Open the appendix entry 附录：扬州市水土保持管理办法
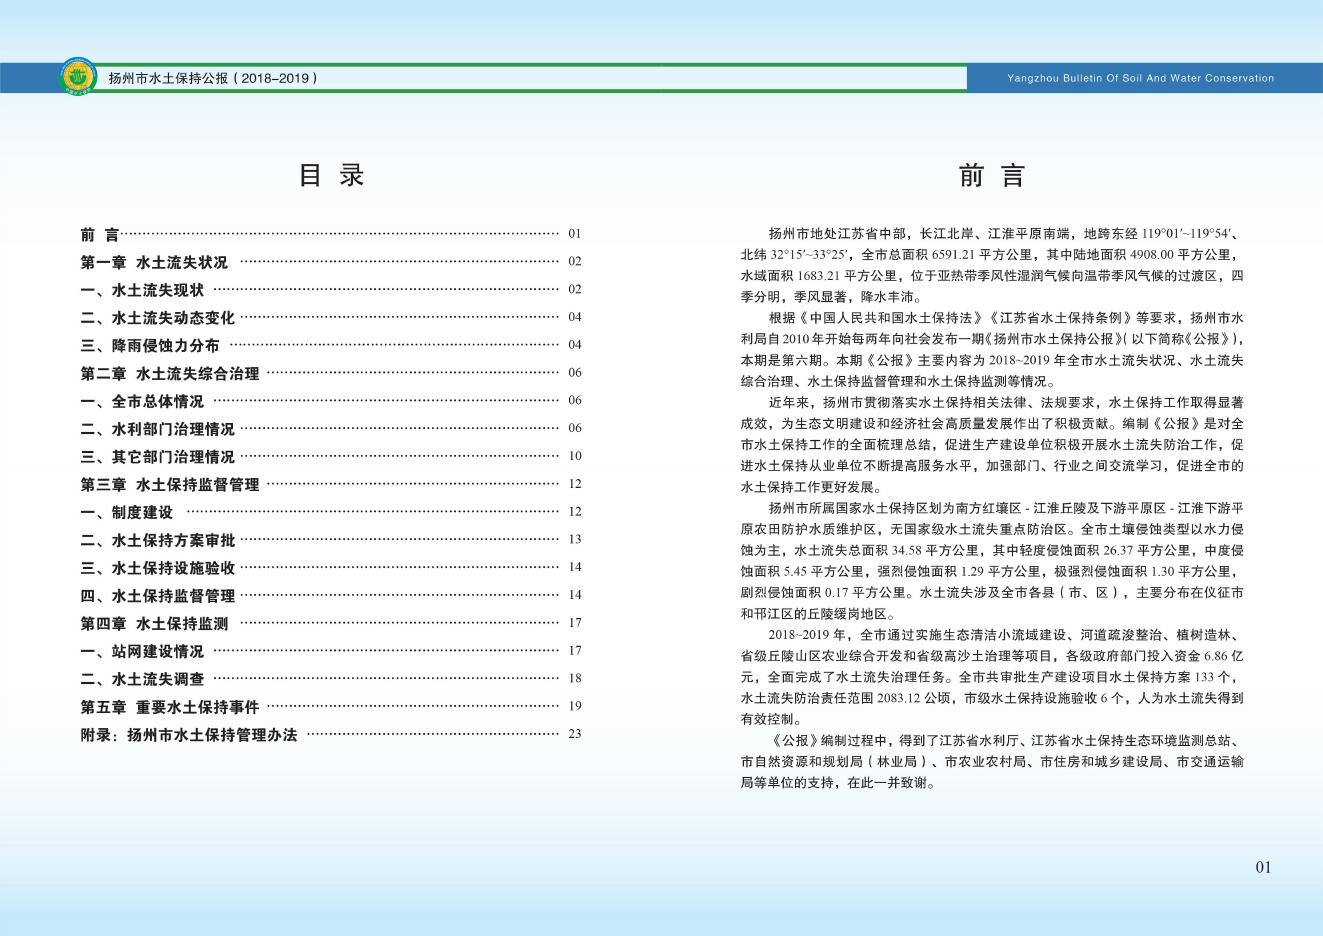The image size is (1323, 936). [x=330, y=734]
